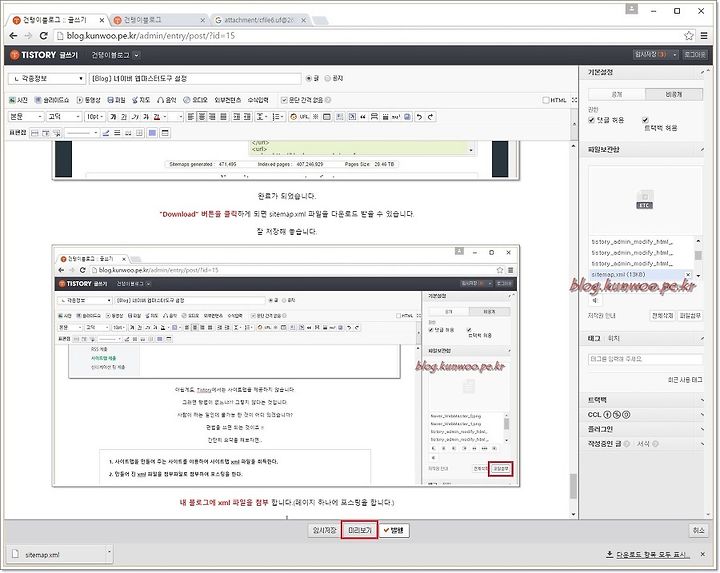The height and width of the screenshot is (573, 720).
Task: Click 전체삭제 to delete all attachments
Action: 662,316
